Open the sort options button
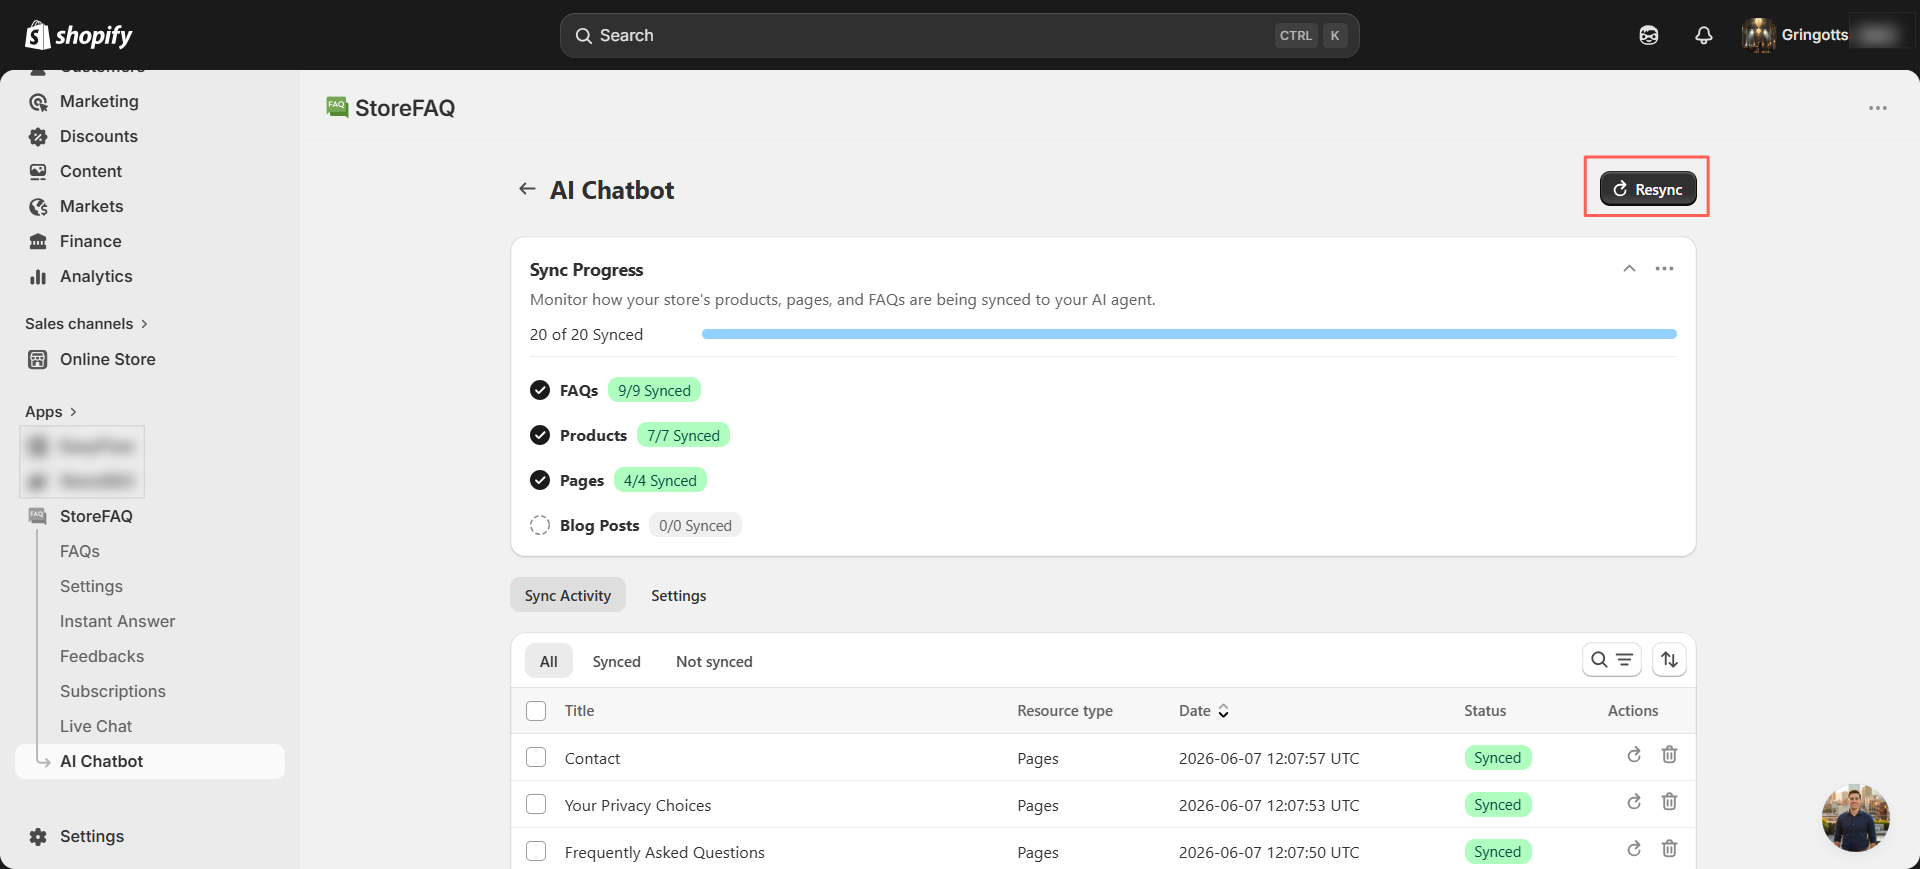 pyautogui.click(x=1669, y=660)
